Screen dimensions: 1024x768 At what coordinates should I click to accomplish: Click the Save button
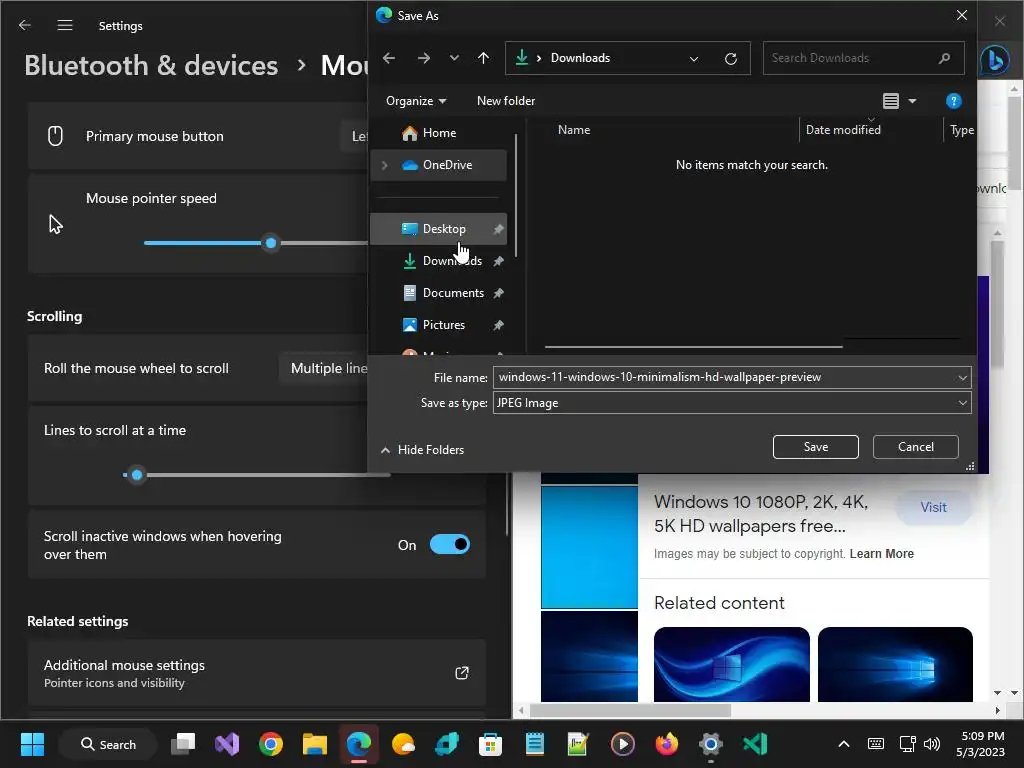816,447
